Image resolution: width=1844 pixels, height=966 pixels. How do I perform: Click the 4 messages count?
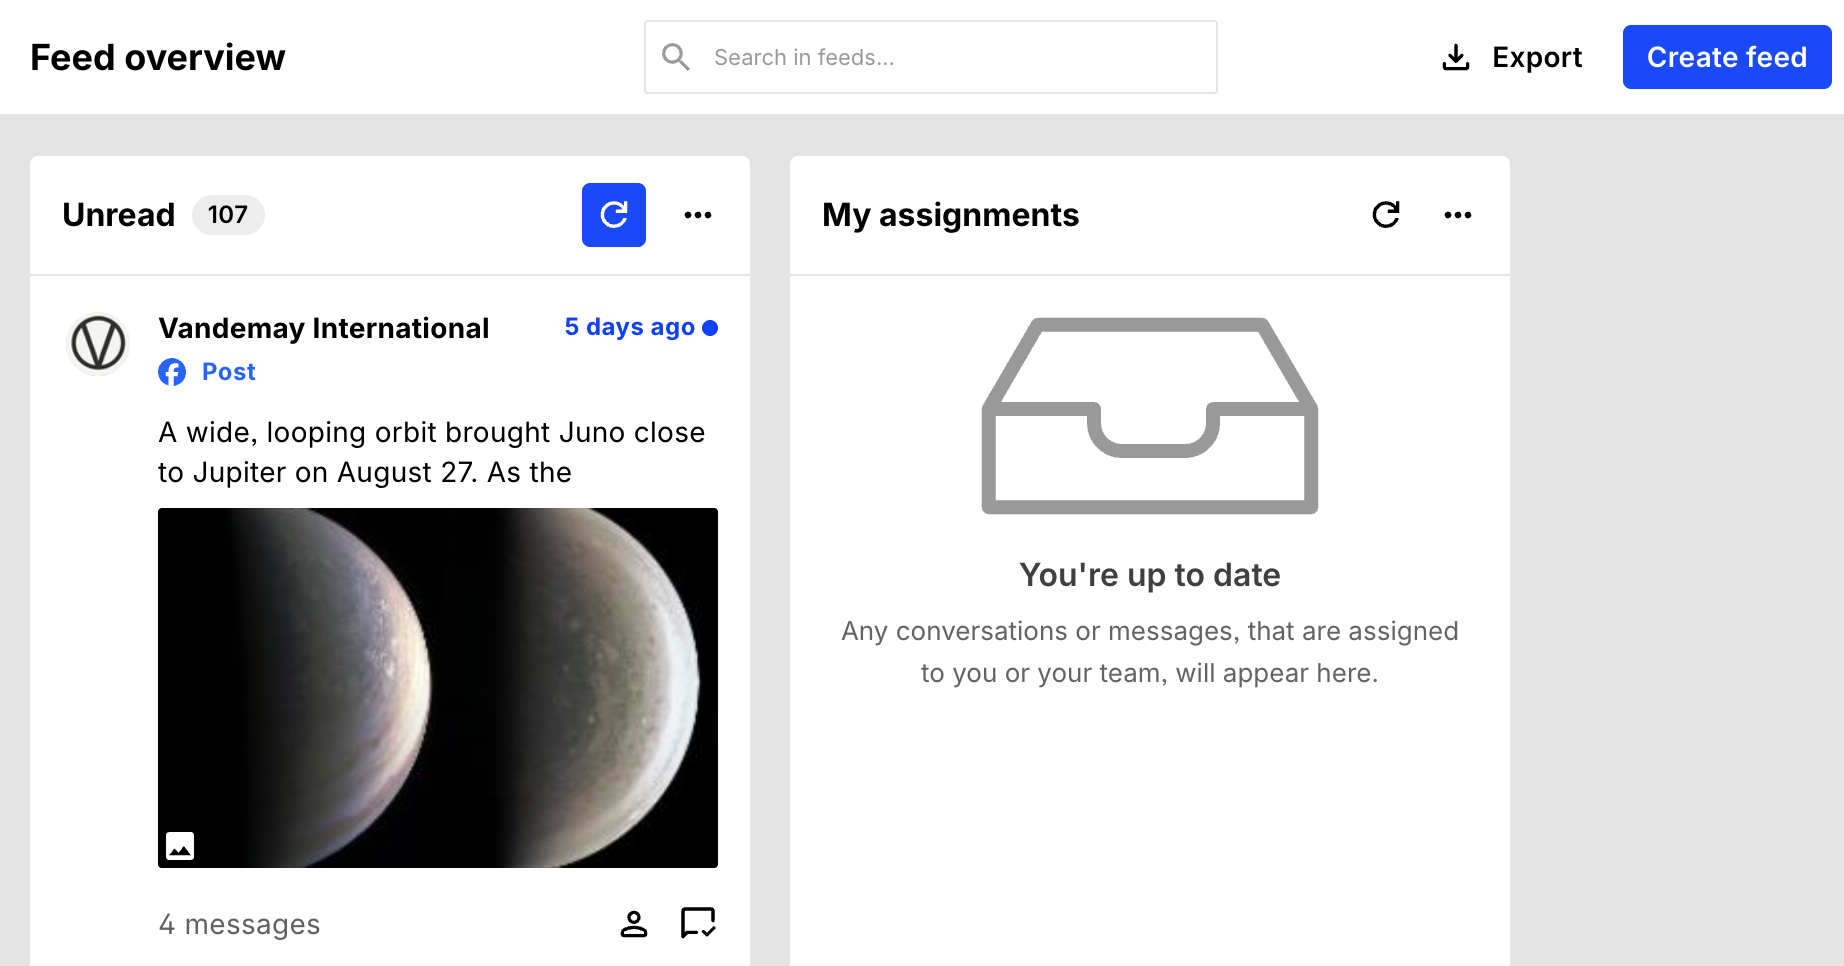click(240, 925)
